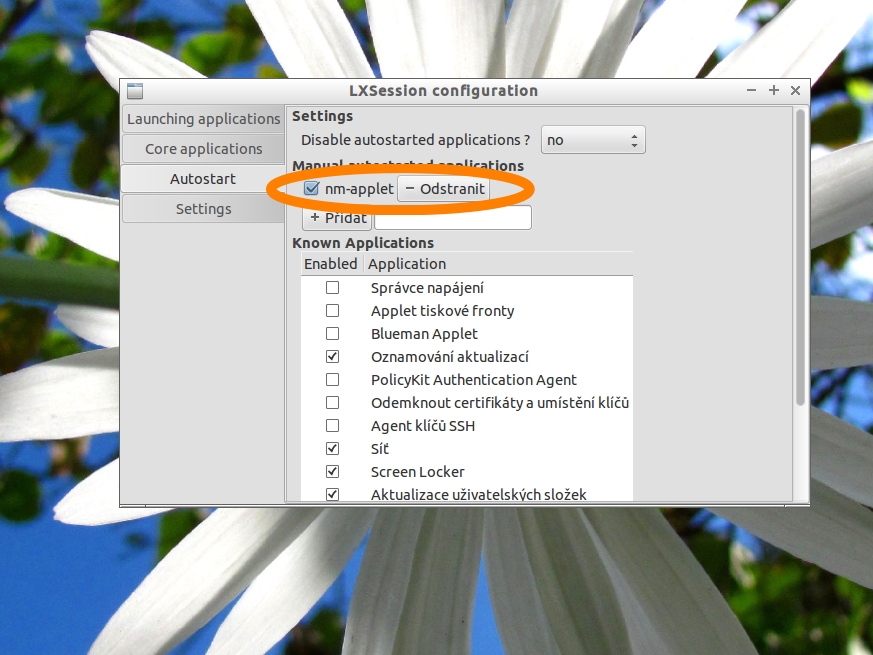Image resolution: width=873 pixels, height=655 pixels.
Task: Select the Autostart tab
Action: pyautogui.click(x=203, y=179)
